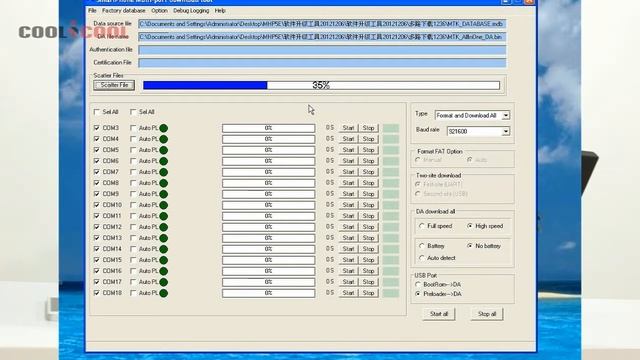Screen dimensions: 640x360
Task: Click the Scatter File button
Action: coord(114,85)
